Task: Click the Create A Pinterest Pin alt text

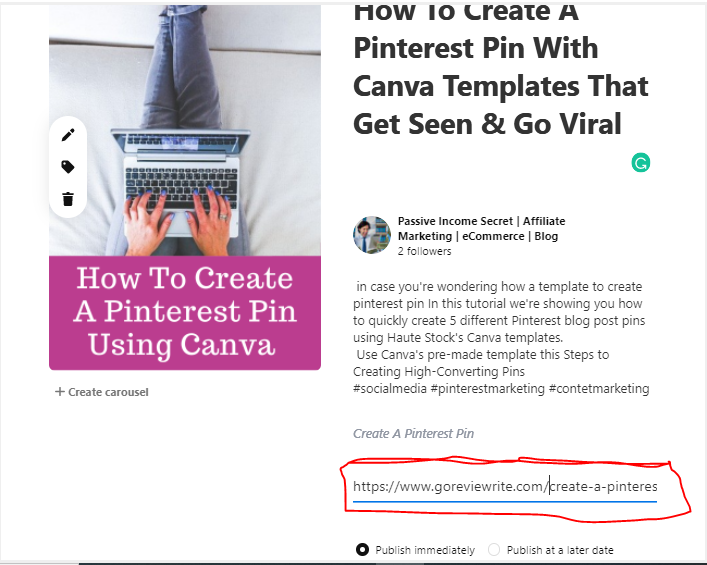Action: coord(413,433)
